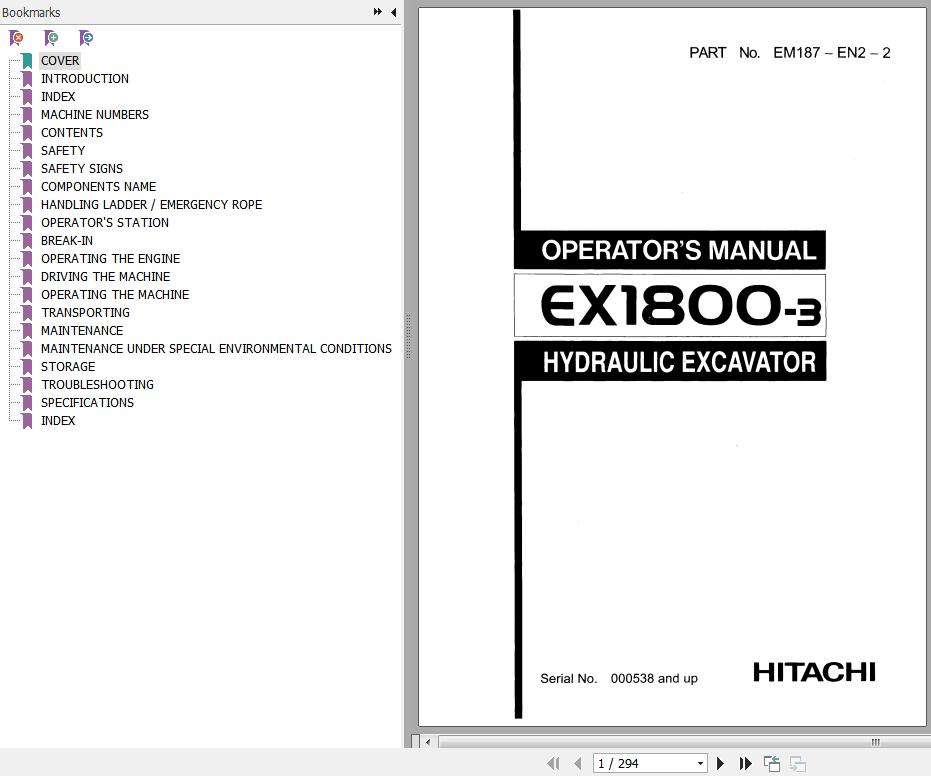Click the bookmark icon beside COMPONENTS NAME
The image size is (931, 776).
[x=27, y=186]
